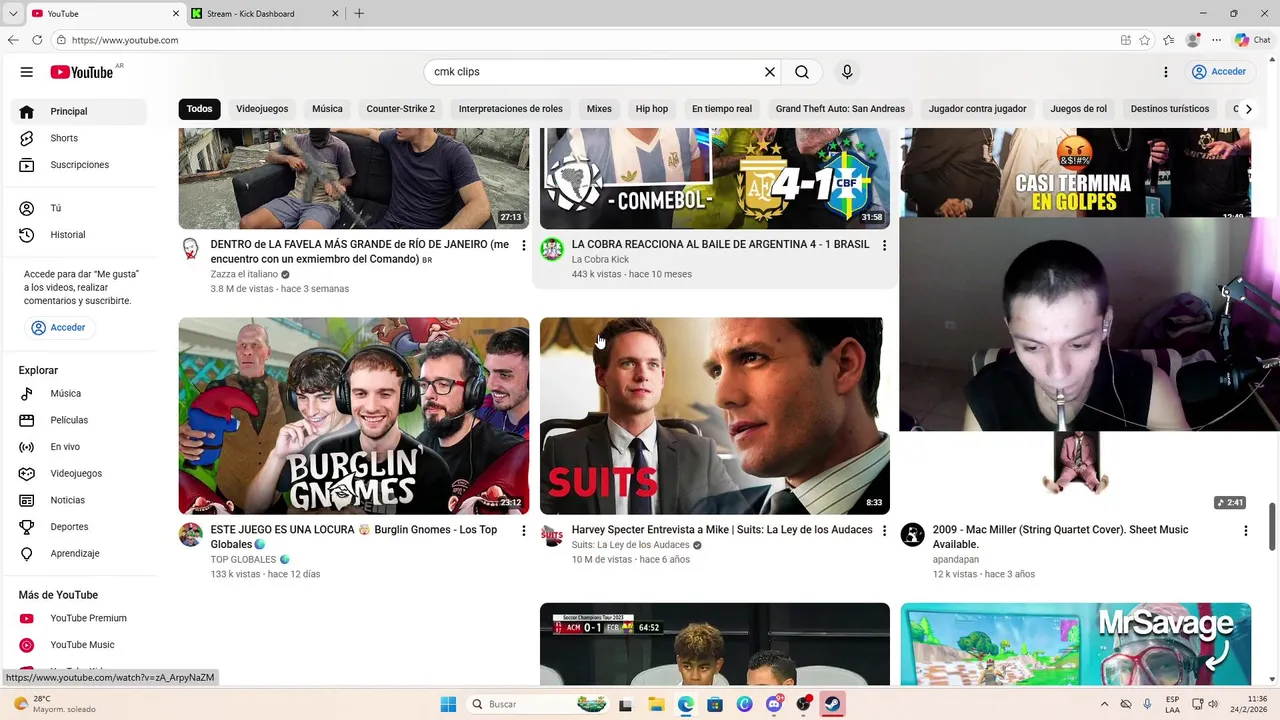1280x720 pixels.
Task: Add page to favorites star icon
Action: tap(1145, 40)
